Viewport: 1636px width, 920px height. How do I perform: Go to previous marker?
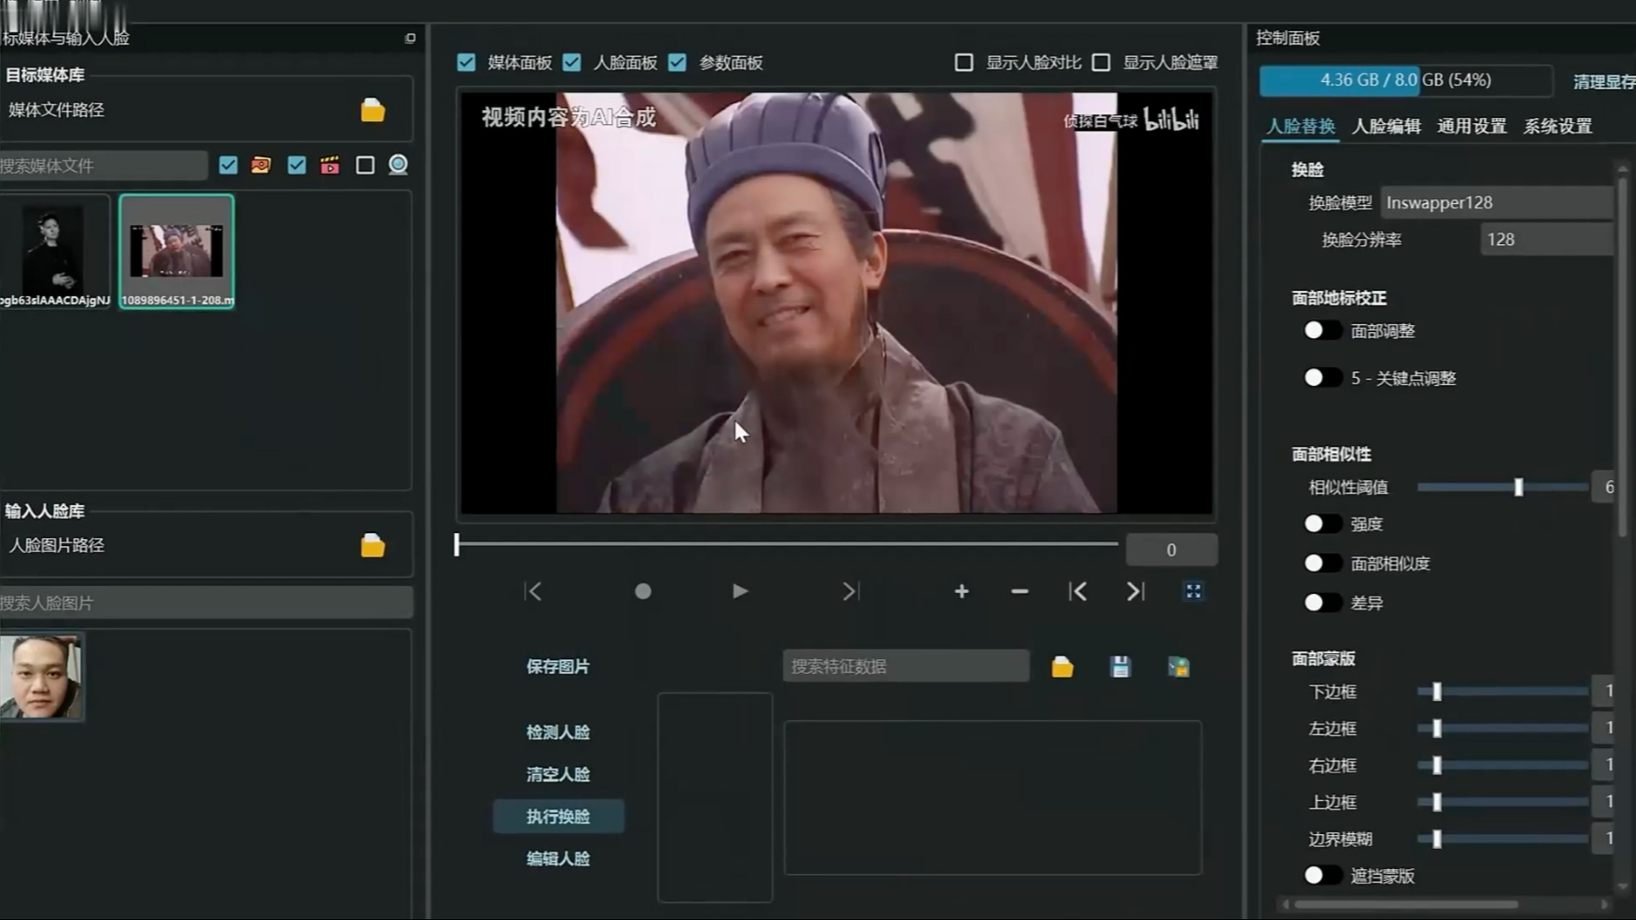1077,591
